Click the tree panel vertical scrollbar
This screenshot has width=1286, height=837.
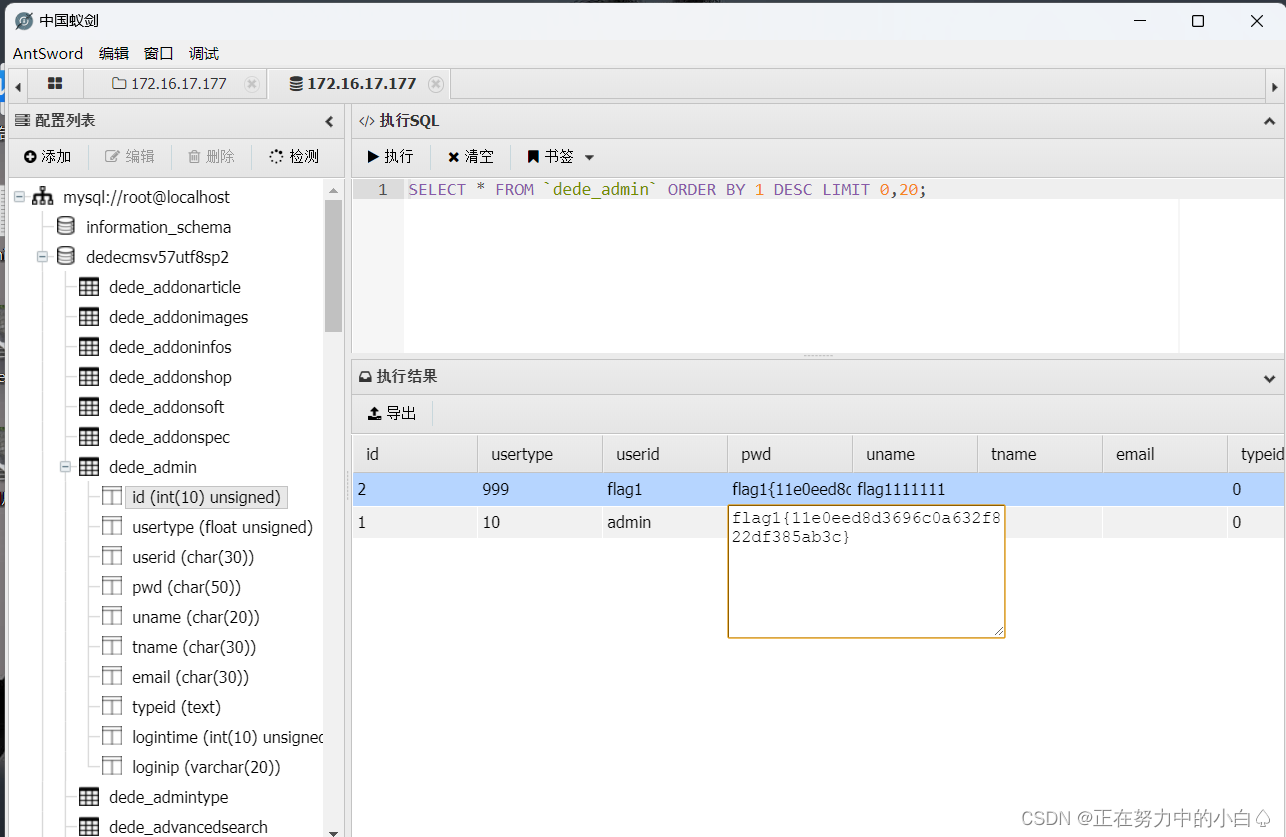pyautogui.click(x=334, y=264)
